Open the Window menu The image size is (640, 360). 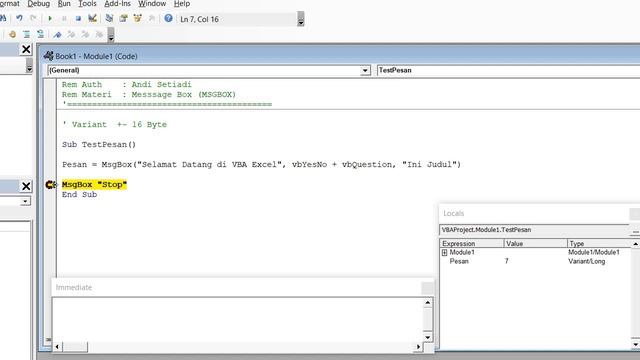152,4
